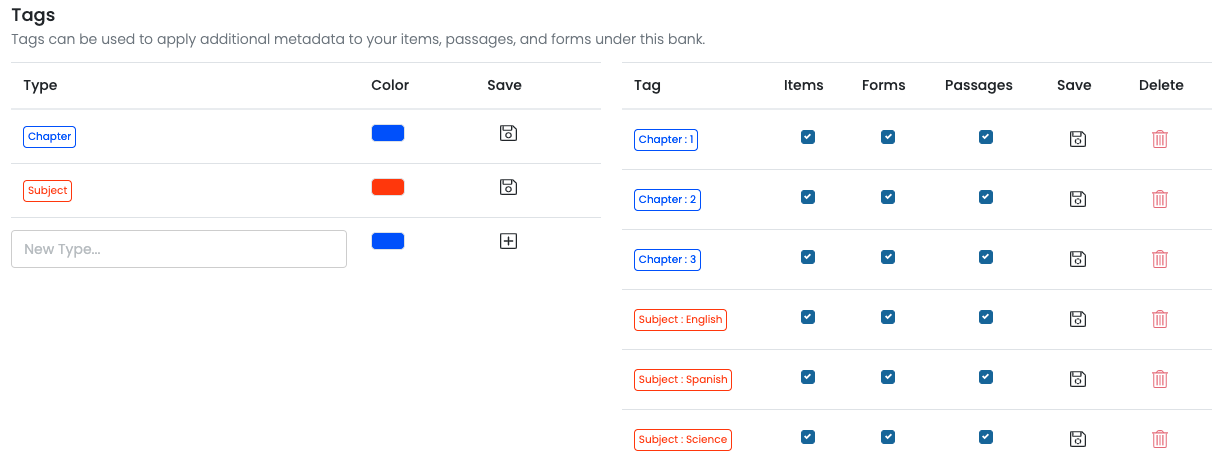
Task: Pick color for the new type
Action: (387, 241)
